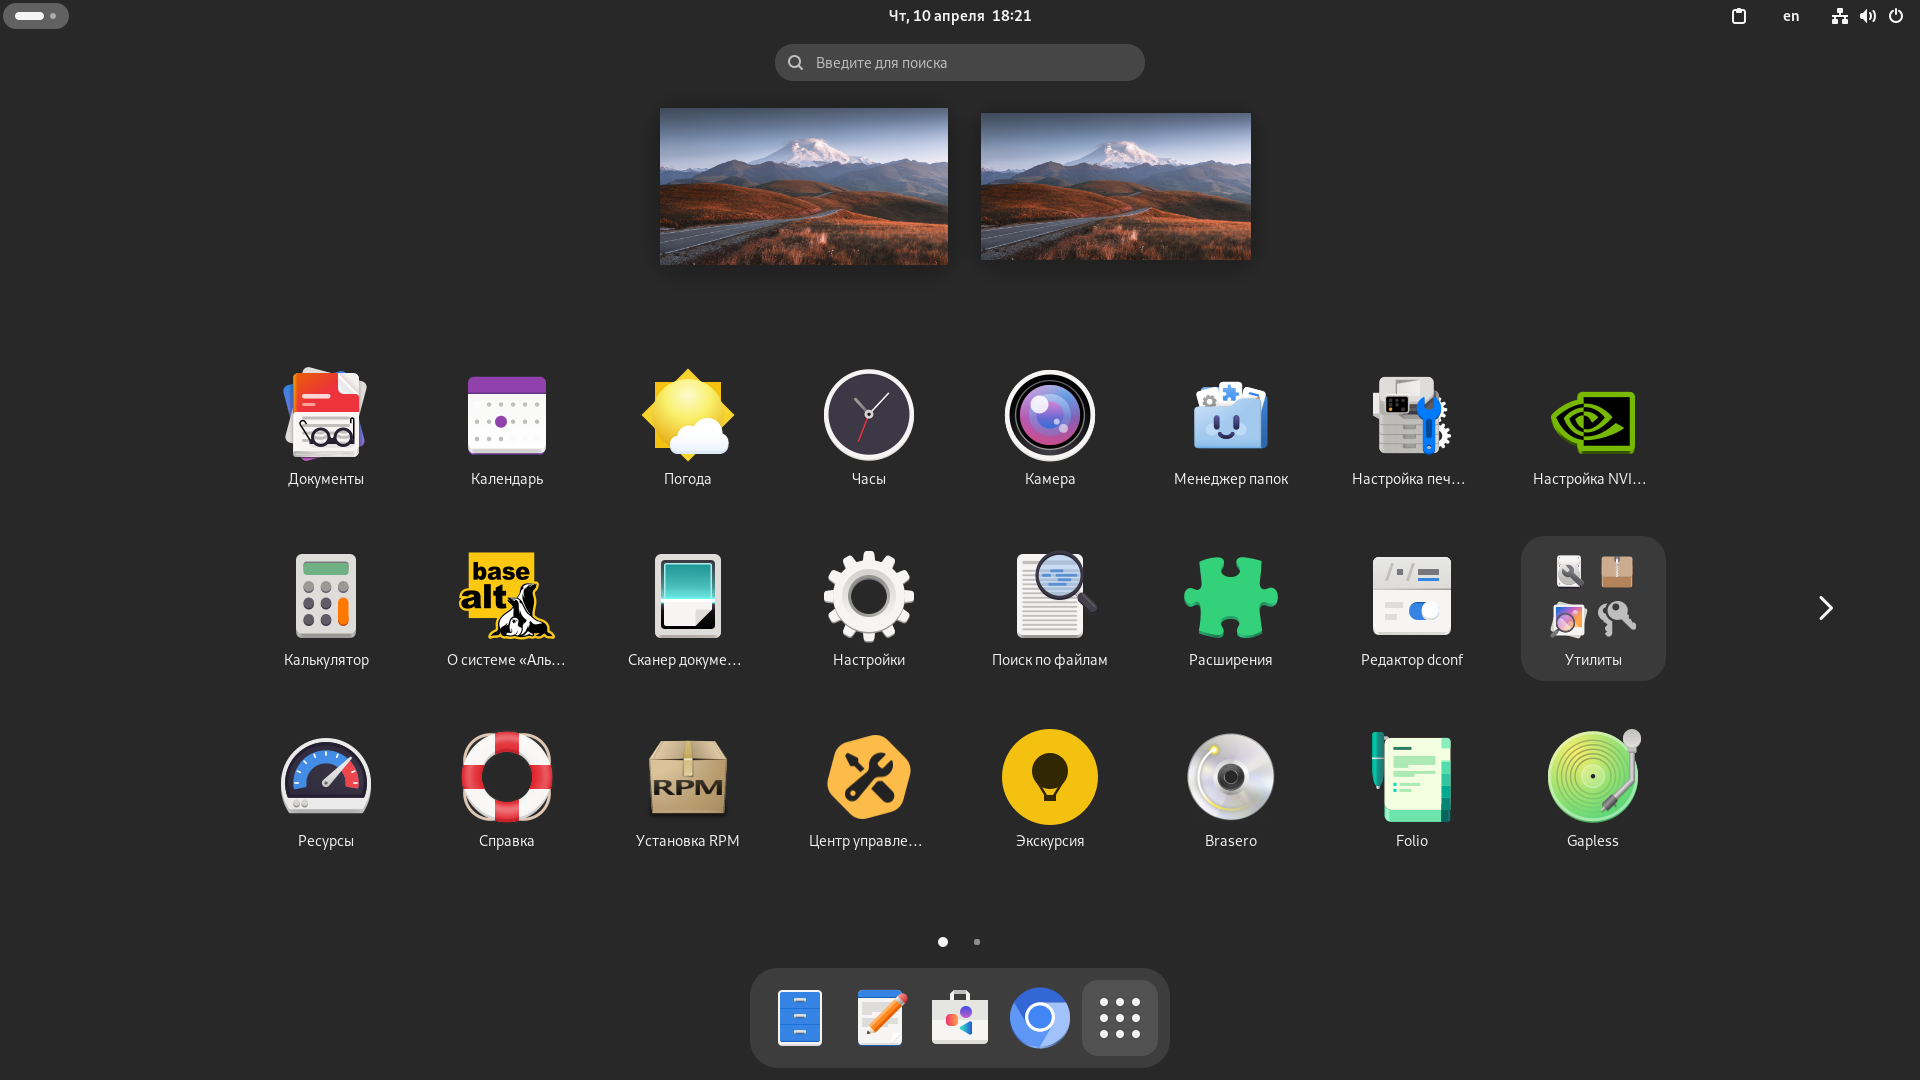Open the Погода weather app
The image size is (1920, 1080).
[688, 427]
